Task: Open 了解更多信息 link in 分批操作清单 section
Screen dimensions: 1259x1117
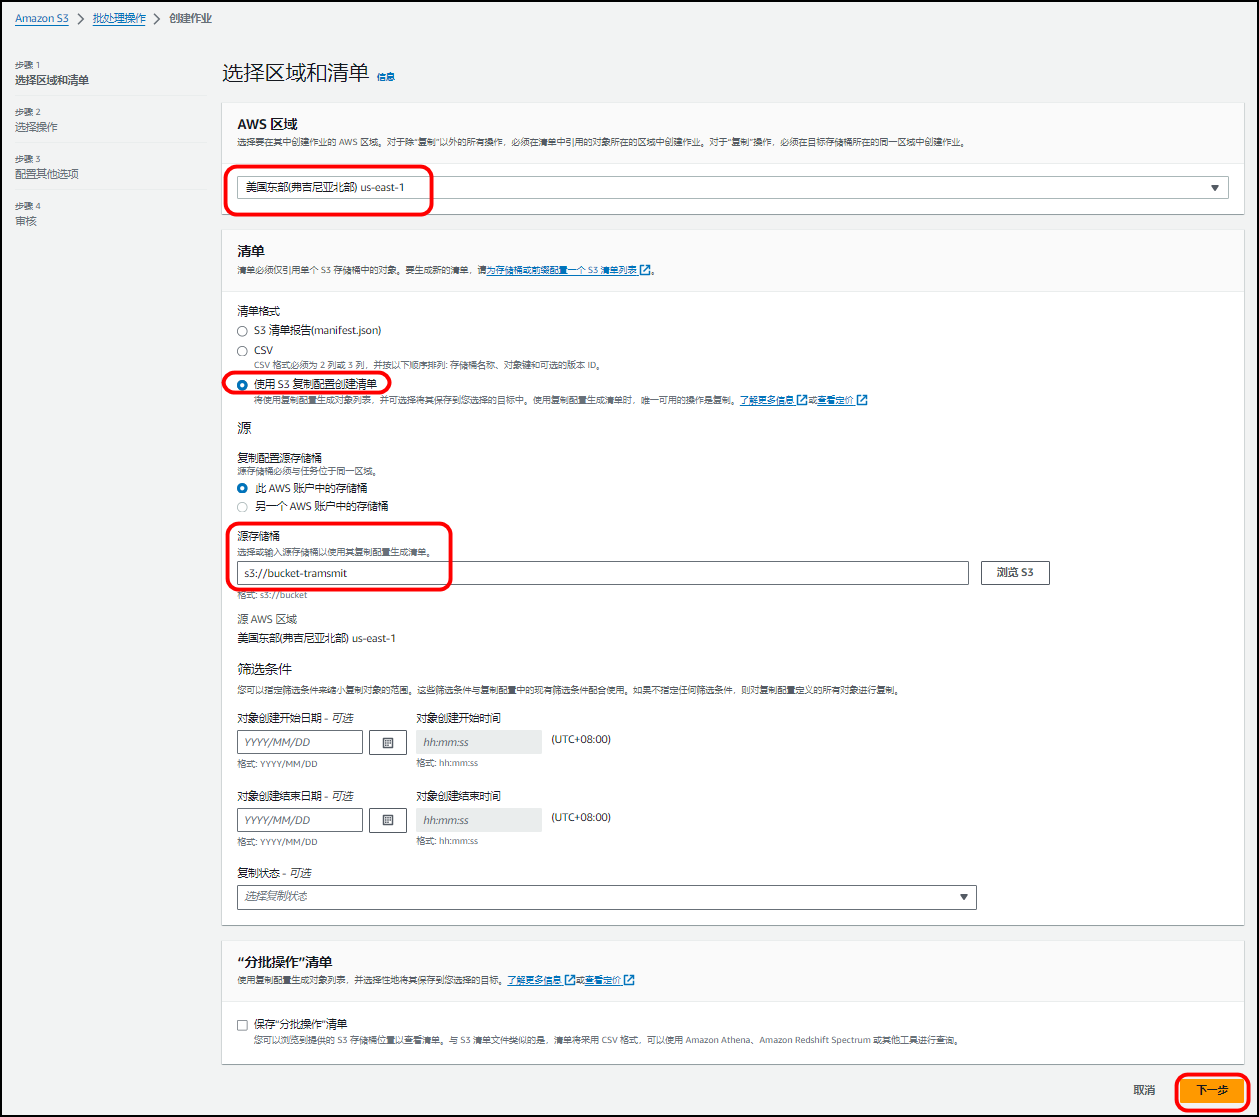Action: (534, 980)
